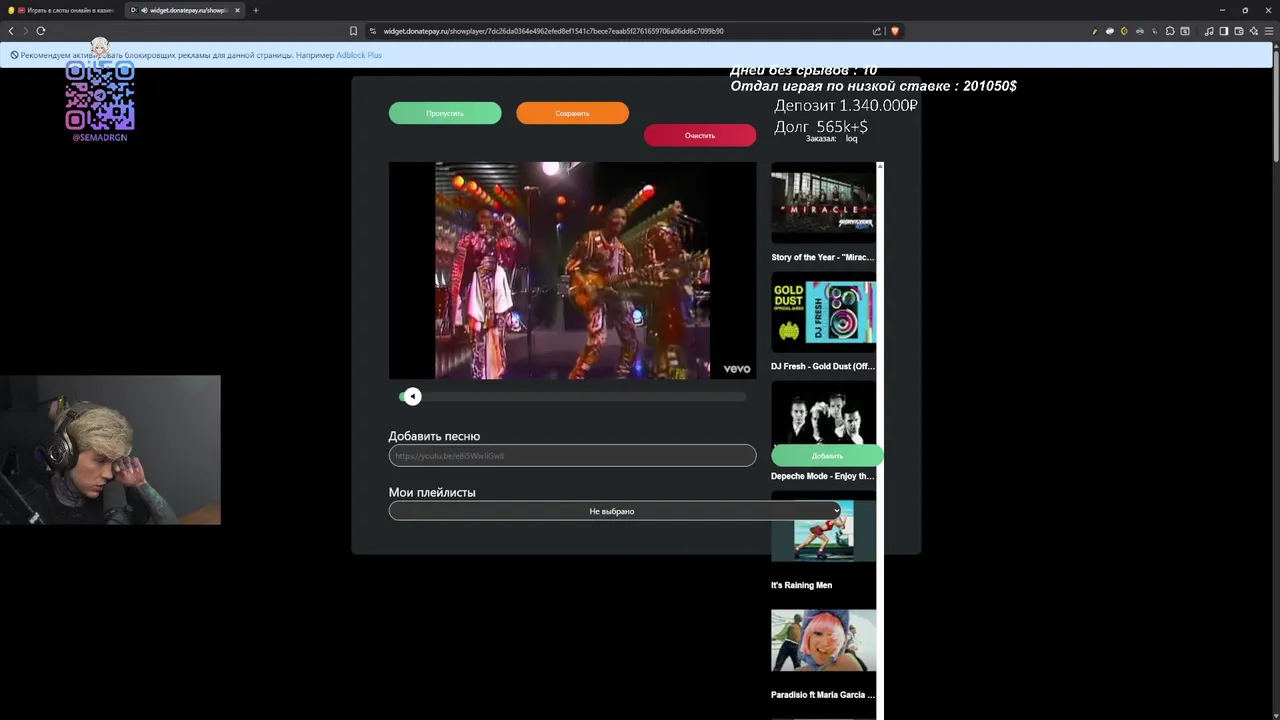Open the extensions puzzle-piece menu
The image size is (1280, 720).
(1170, 31)
